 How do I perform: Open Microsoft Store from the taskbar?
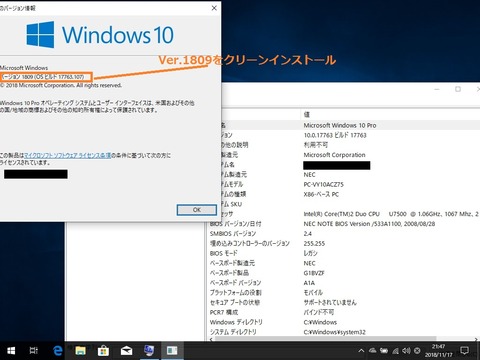click(103, 351)
